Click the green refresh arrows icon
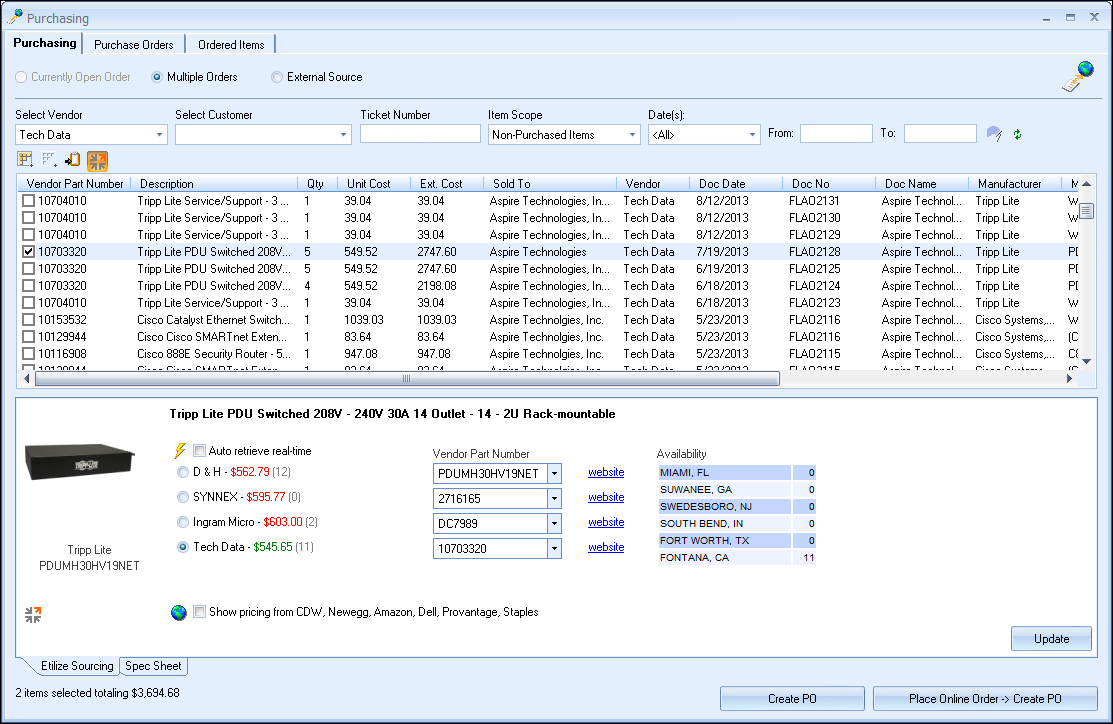This screenshot has height=724, width=1113. [x=1017, y=134]
